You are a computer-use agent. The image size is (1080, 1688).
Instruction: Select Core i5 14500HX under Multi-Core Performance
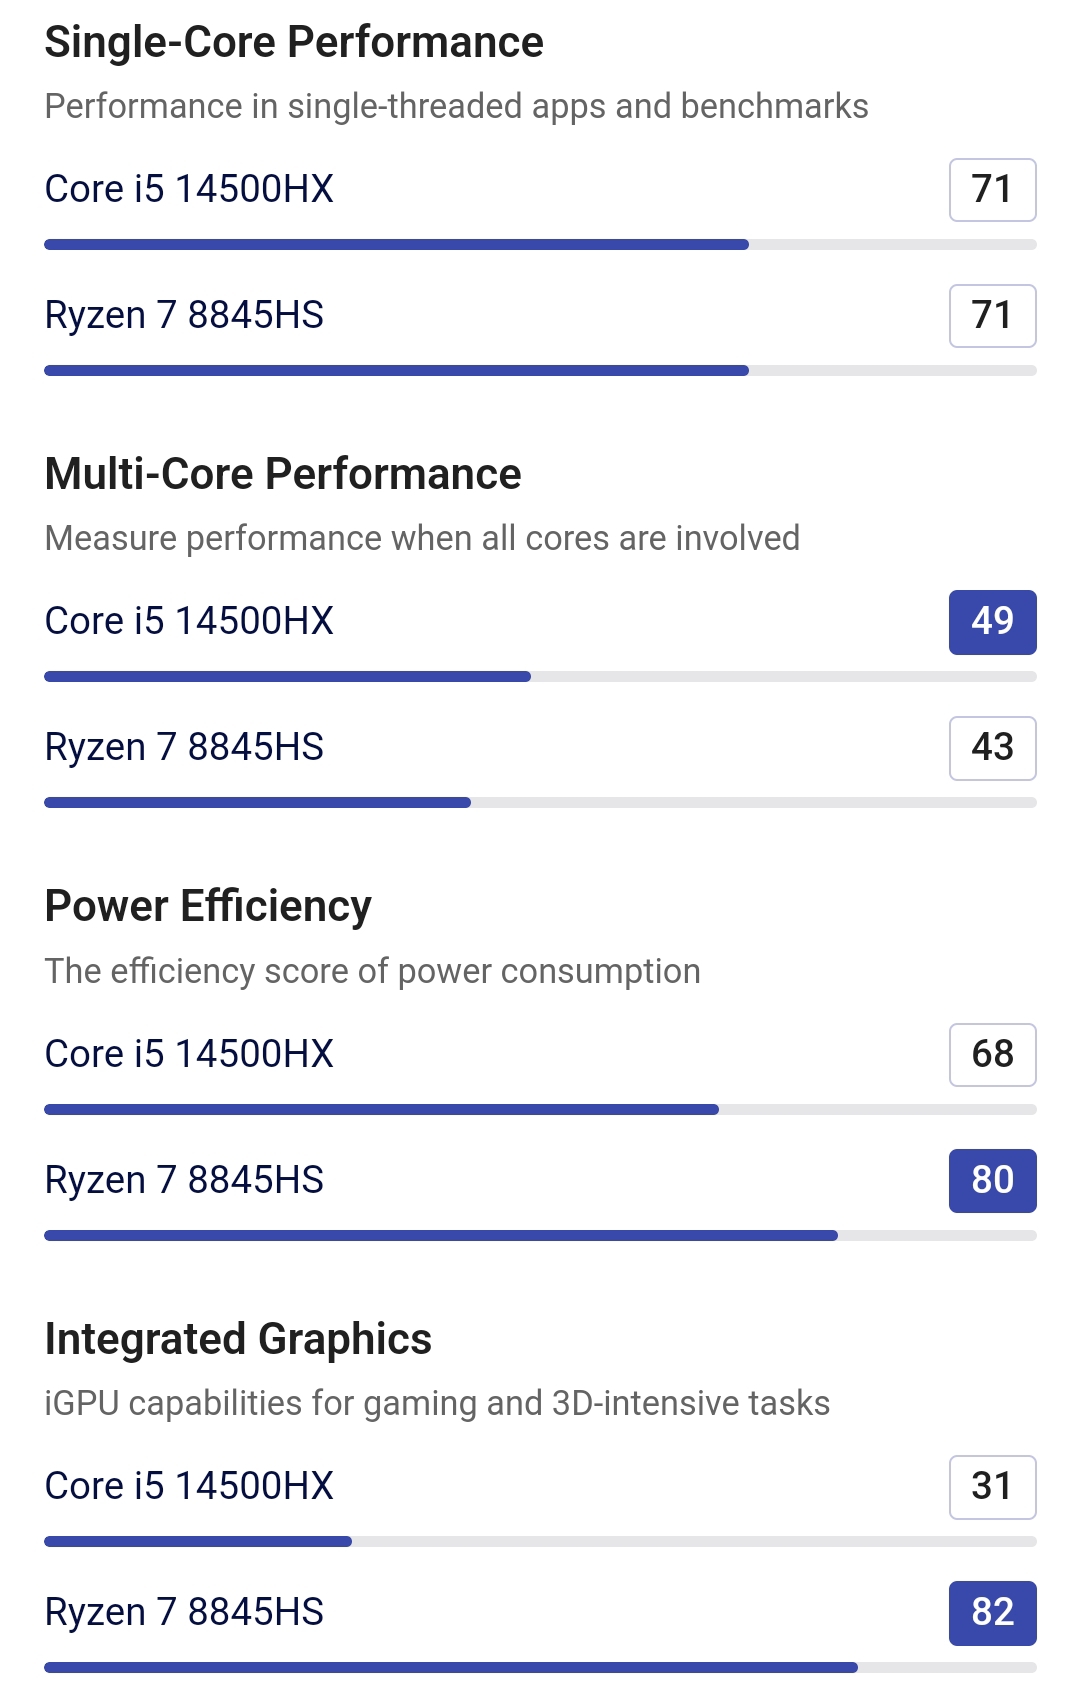click(189, 621)
